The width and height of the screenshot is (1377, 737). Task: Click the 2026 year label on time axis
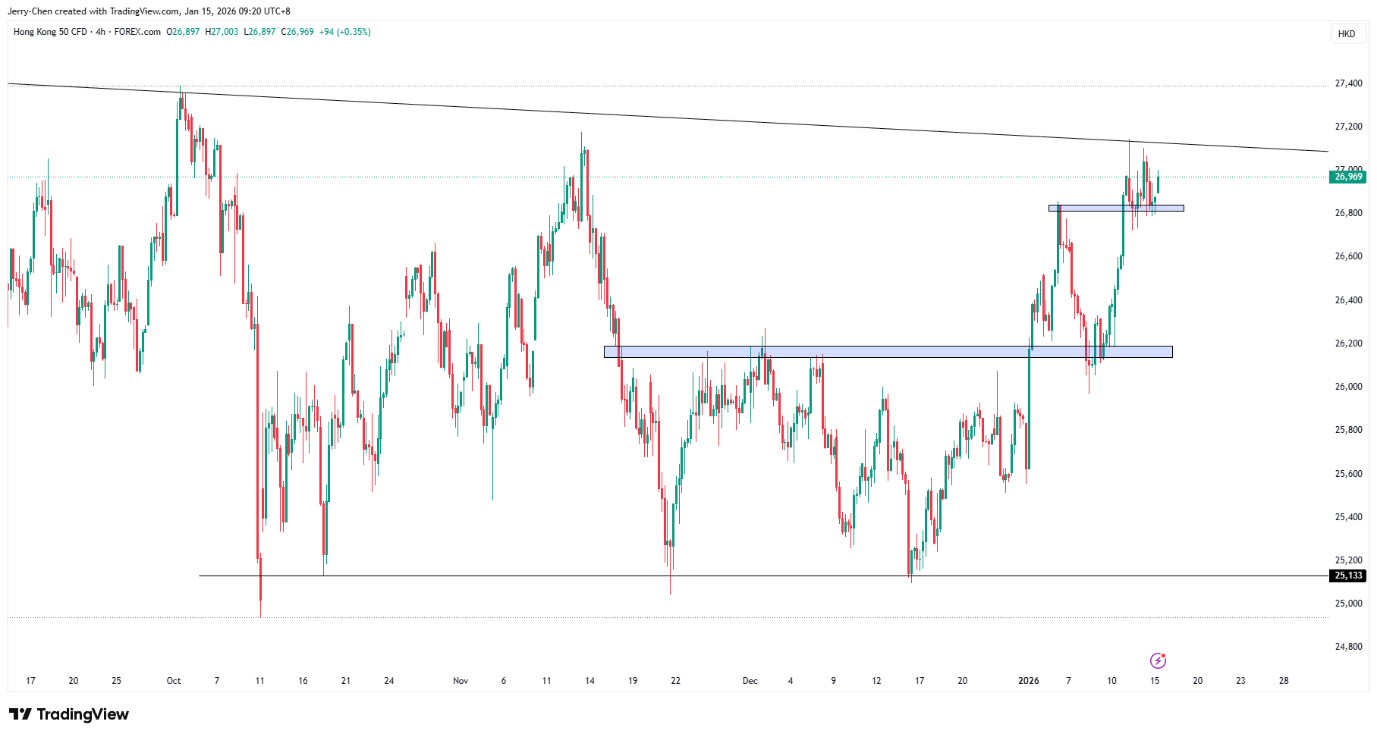[1030, 681]
